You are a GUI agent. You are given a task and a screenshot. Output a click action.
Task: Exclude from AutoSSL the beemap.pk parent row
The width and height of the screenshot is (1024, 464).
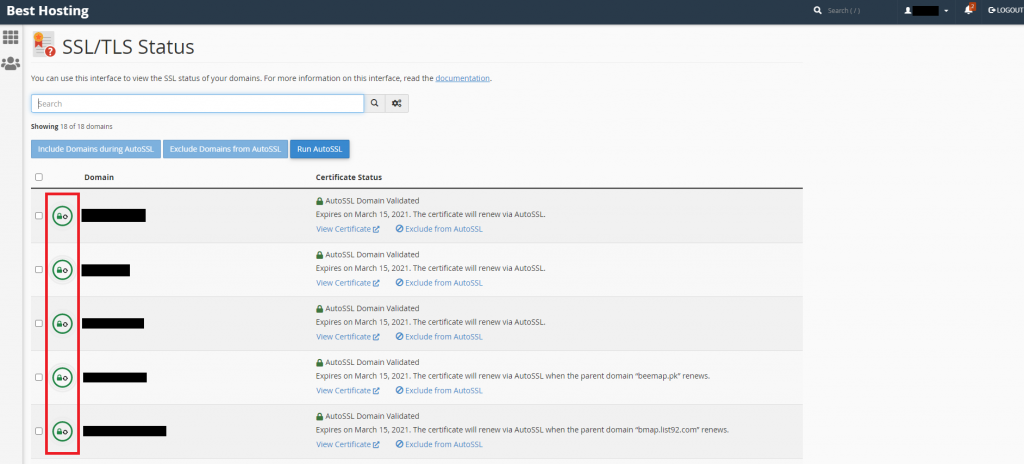(439, 391)
